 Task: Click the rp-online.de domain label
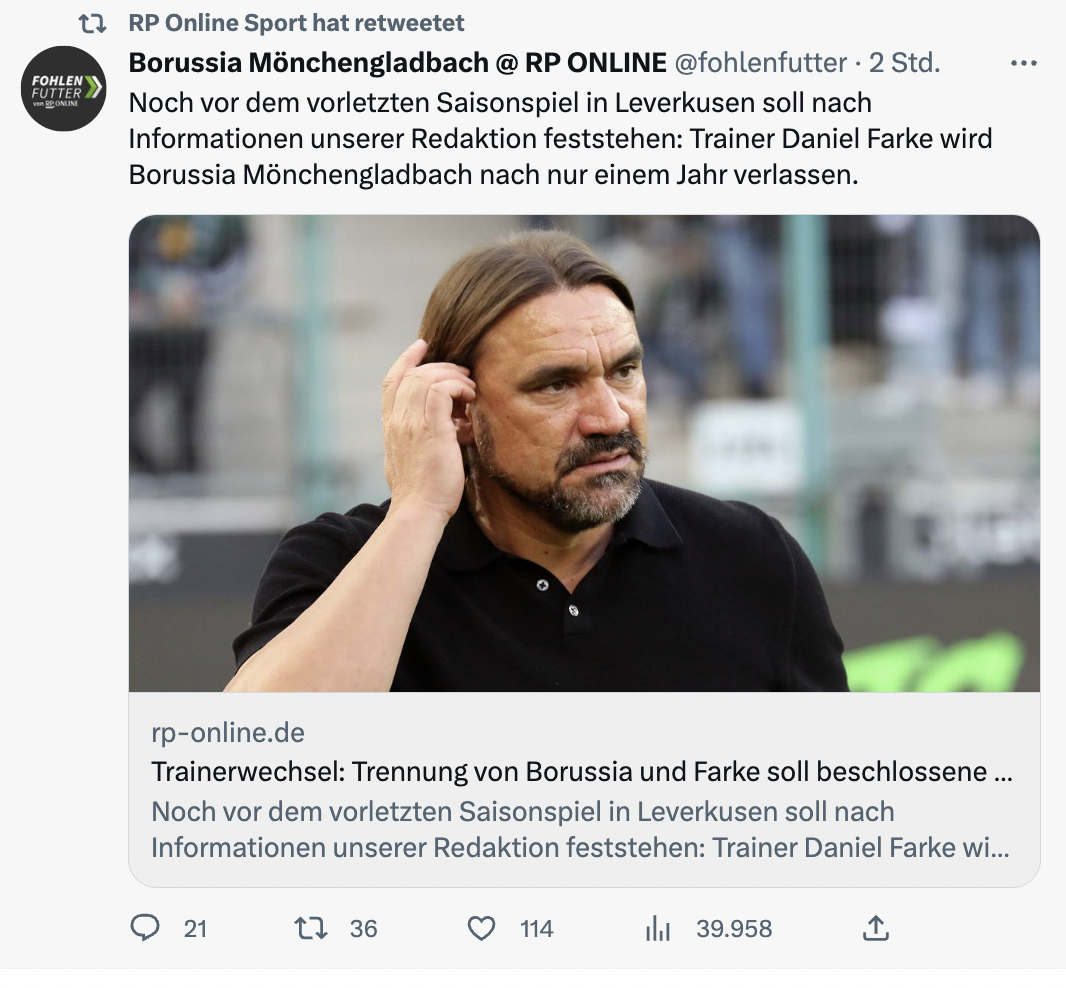pyautogui.click(x=228, y=732)
